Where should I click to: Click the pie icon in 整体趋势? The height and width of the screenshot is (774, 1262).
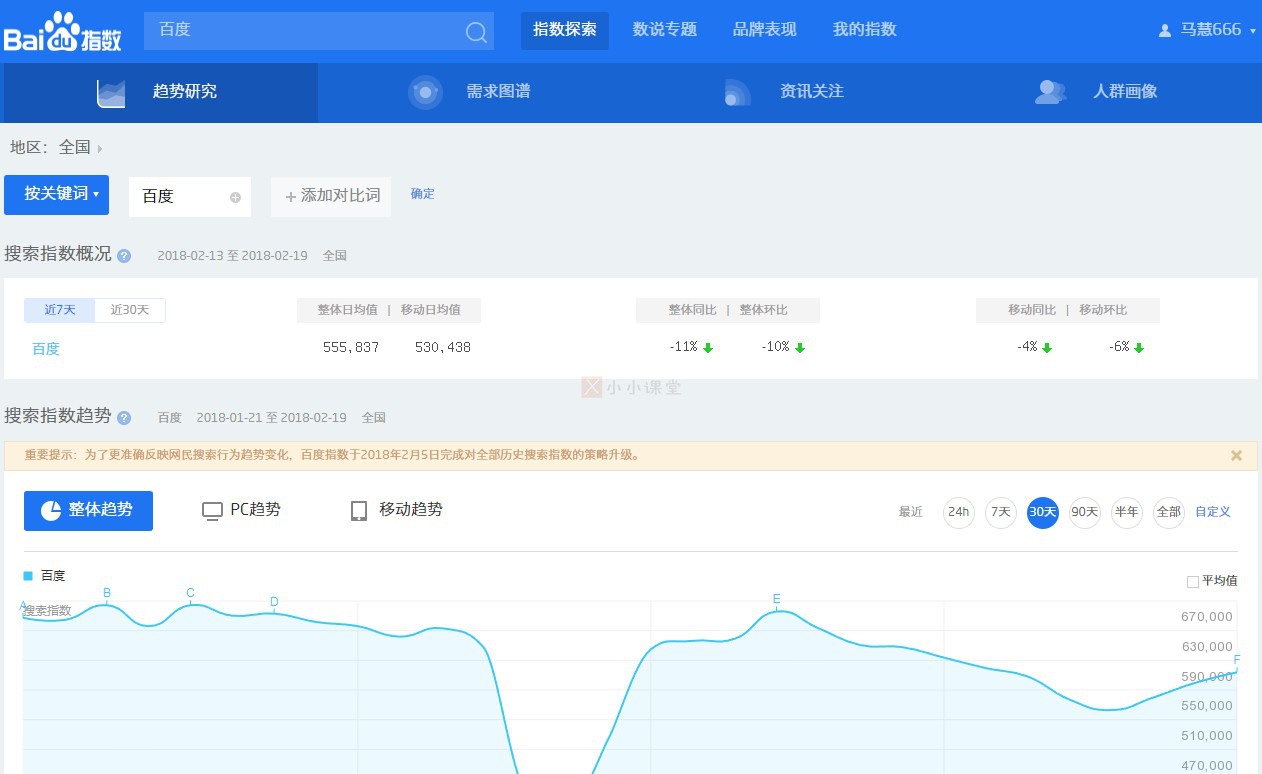click(x=52, y=510)
